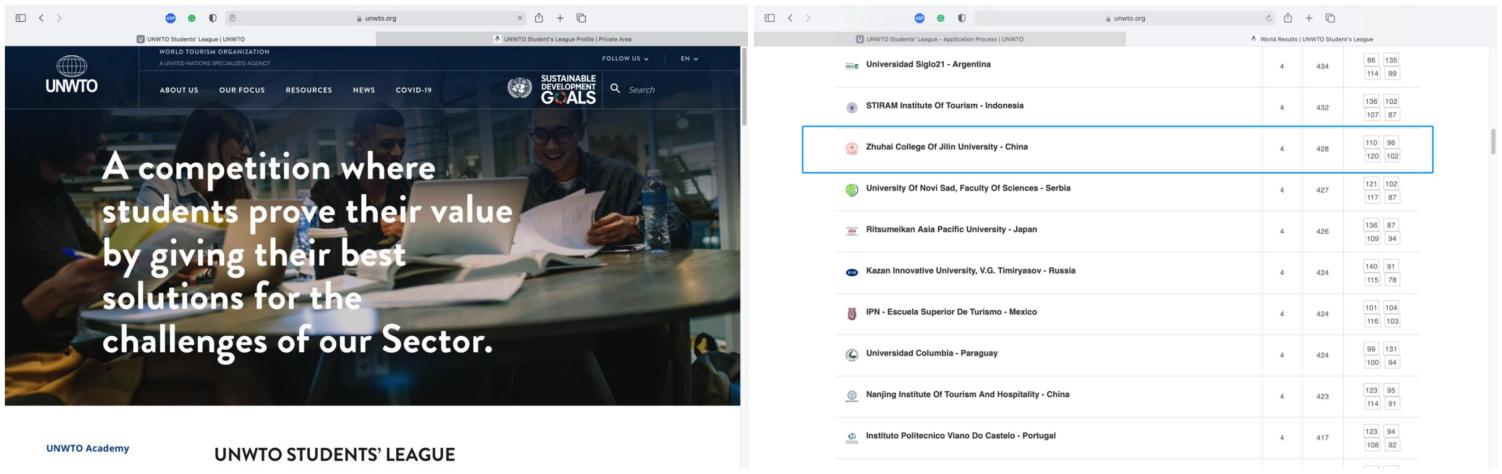This screenshot has height=474, width=1502.
Task: Go forward in the left Safari window
Action: (x=59, y=18)
